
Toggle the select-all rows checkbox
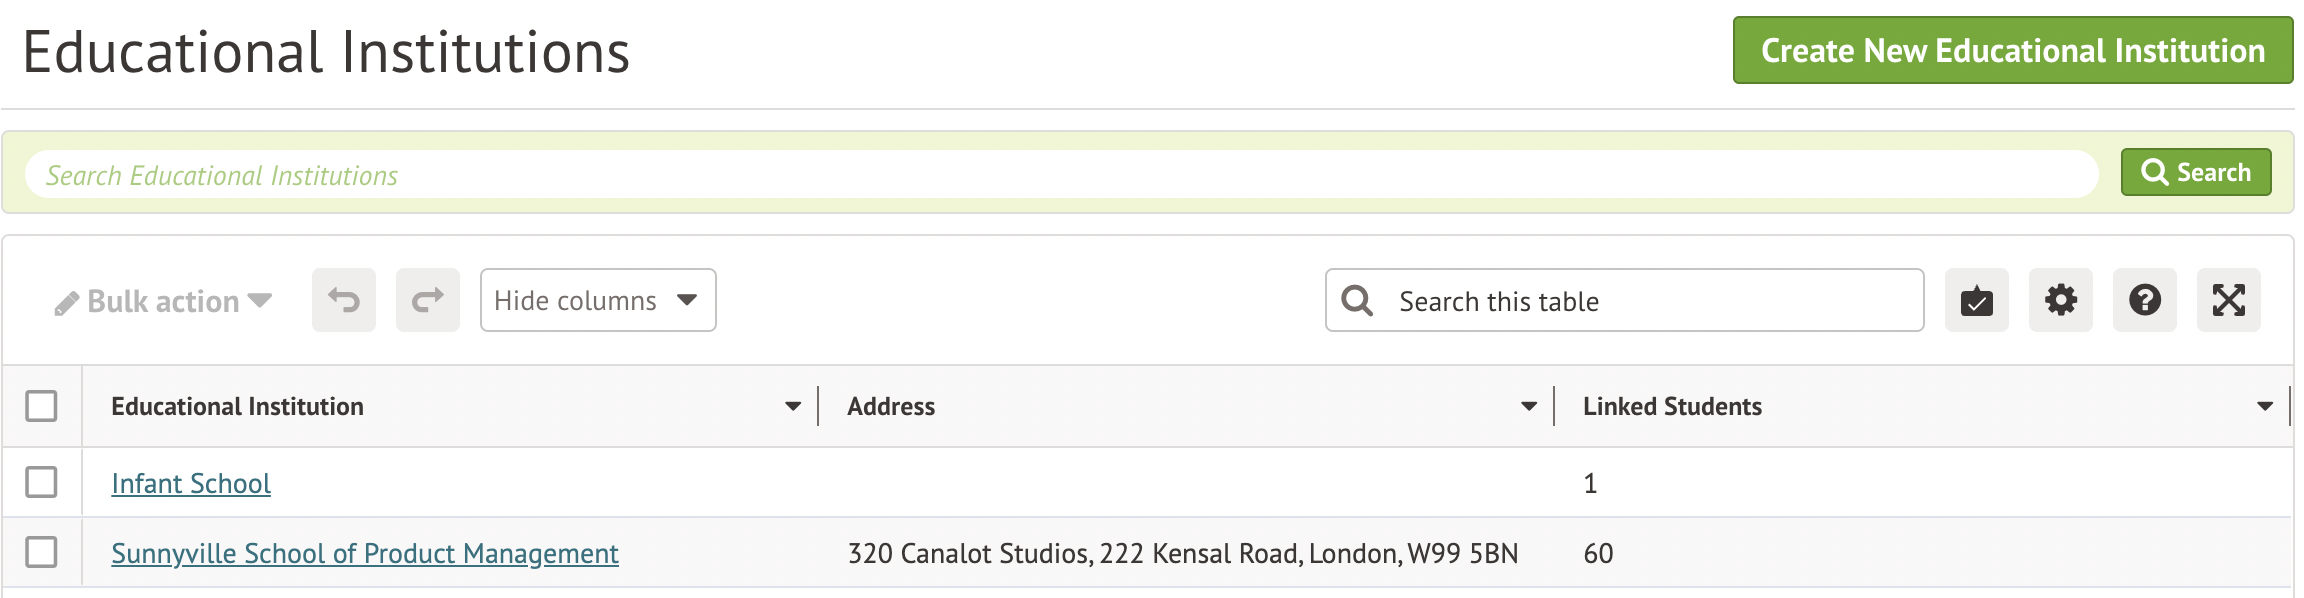point(41,406)
